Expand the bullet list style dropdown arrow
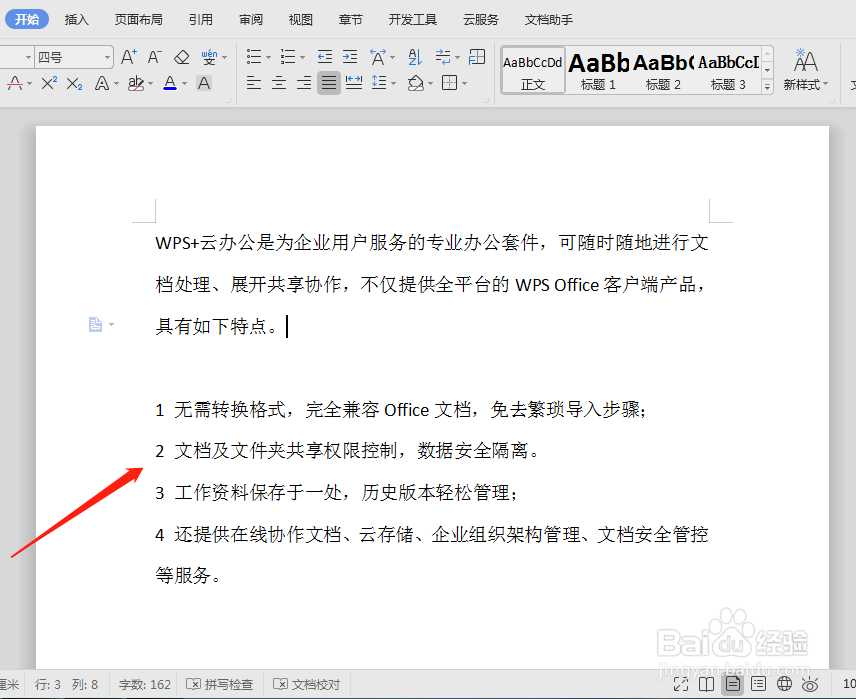 (269, 57)
